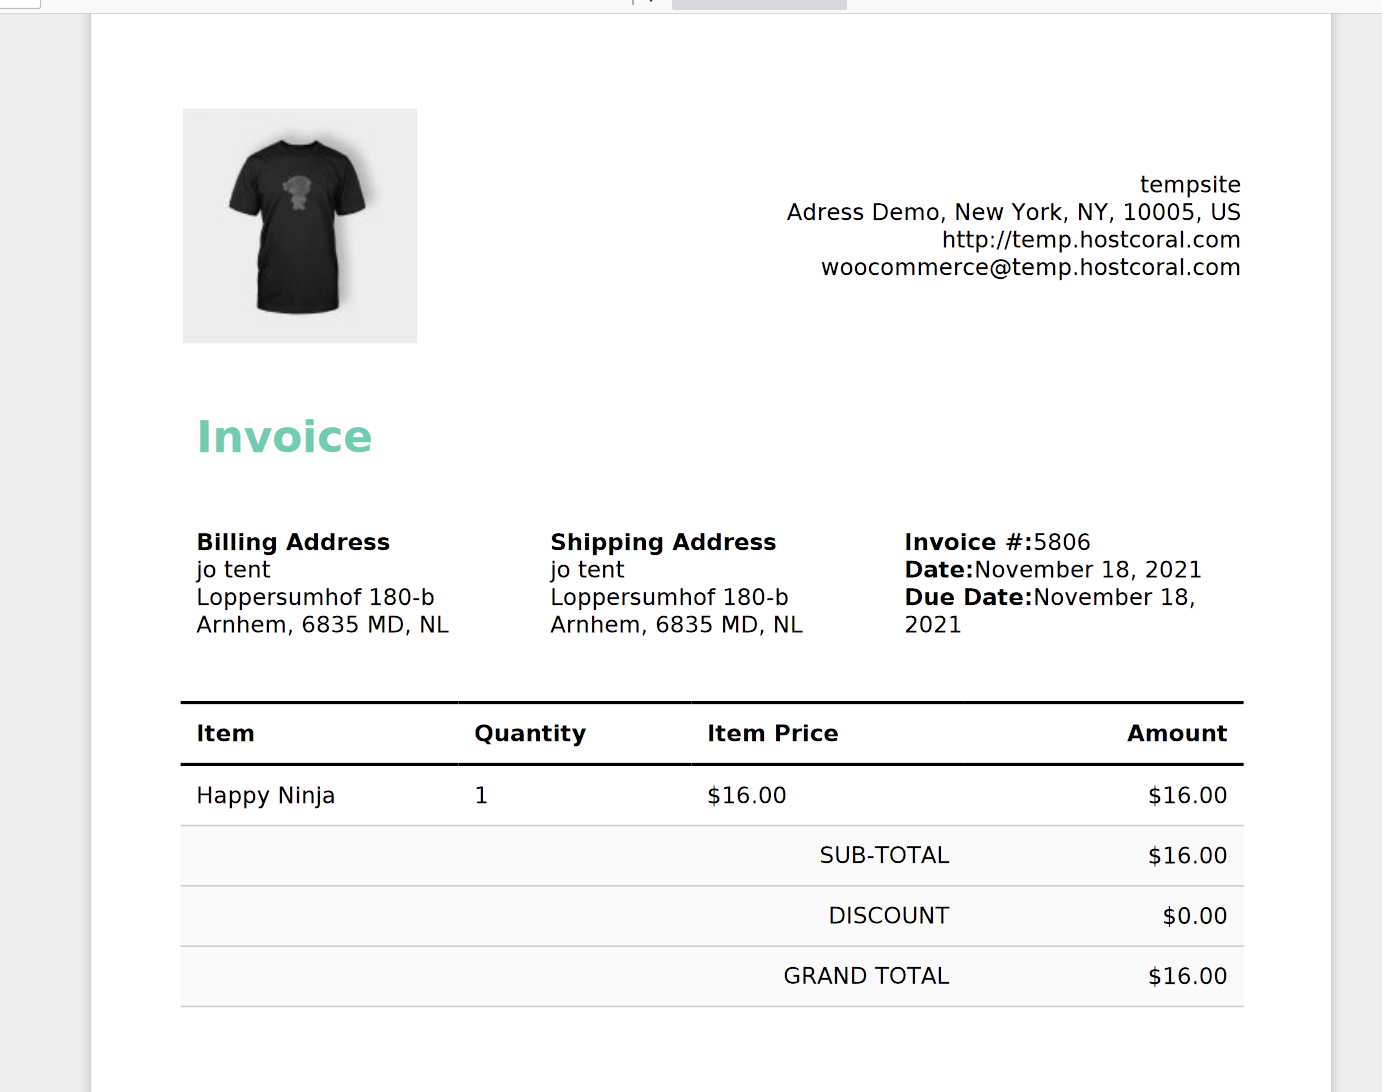Open the http://temp.hostcoral.com website link
The image size is (1382, 1092).
pos(1090,240)
